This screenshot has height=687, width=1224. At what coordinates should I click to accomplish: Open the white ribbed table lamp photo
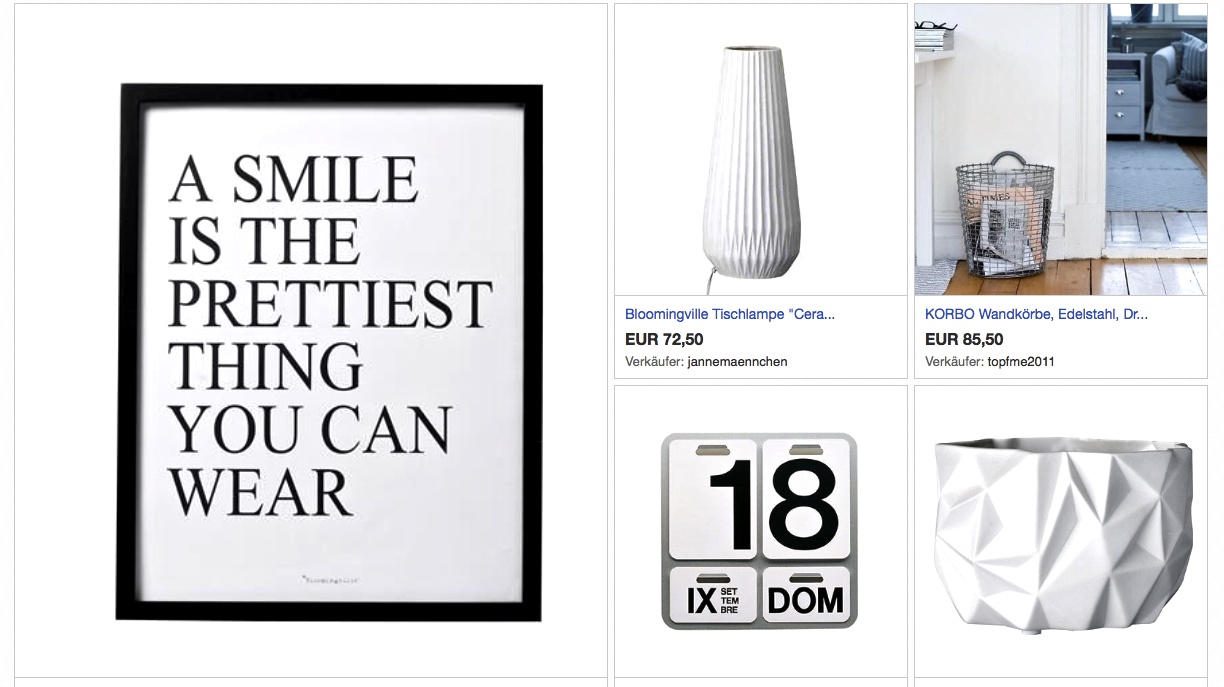[x=760, y=149]
